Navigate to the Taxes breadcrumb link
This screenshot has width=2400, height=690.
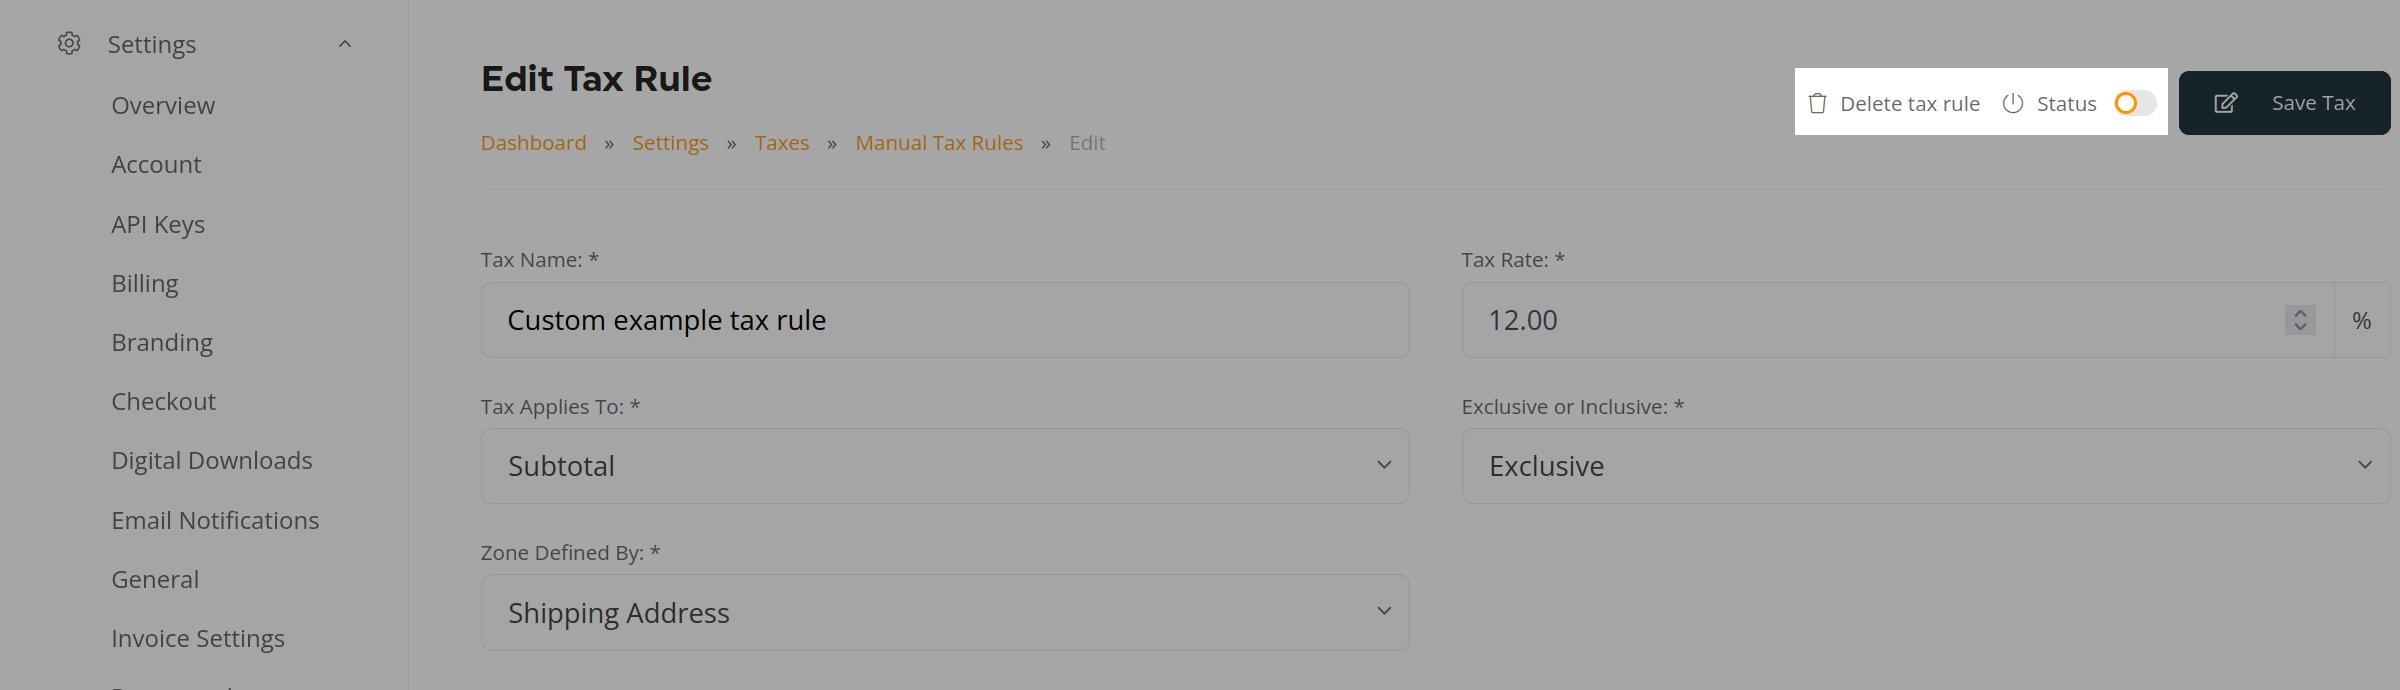click(781, 143)
